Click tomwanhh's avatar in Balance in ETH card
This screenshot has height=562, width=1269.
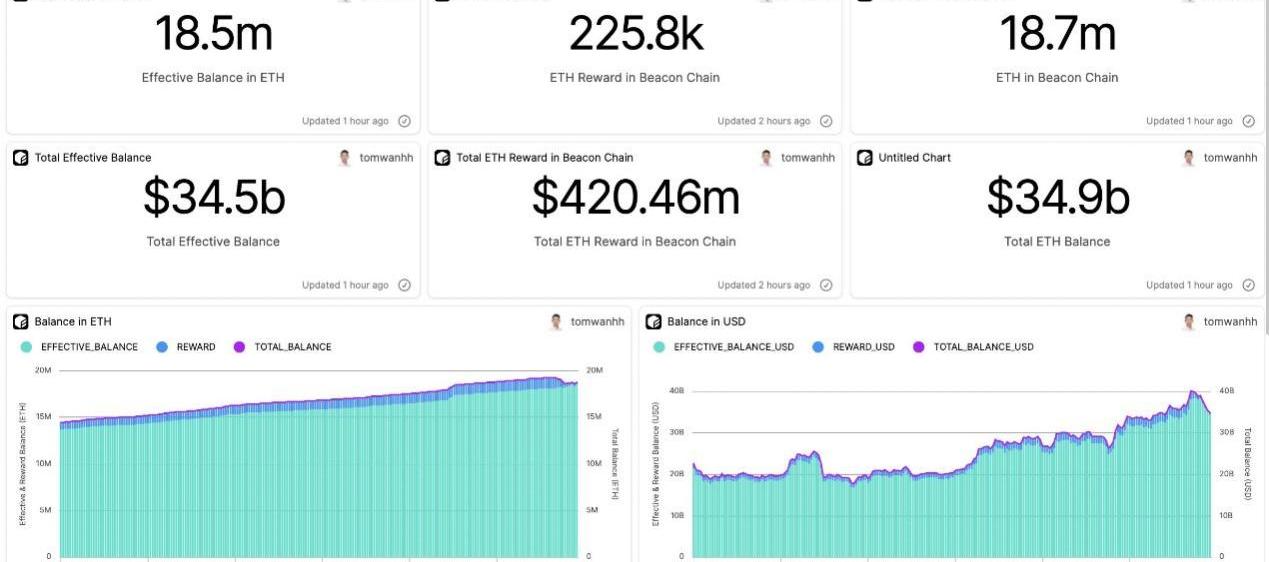point(556,322)
